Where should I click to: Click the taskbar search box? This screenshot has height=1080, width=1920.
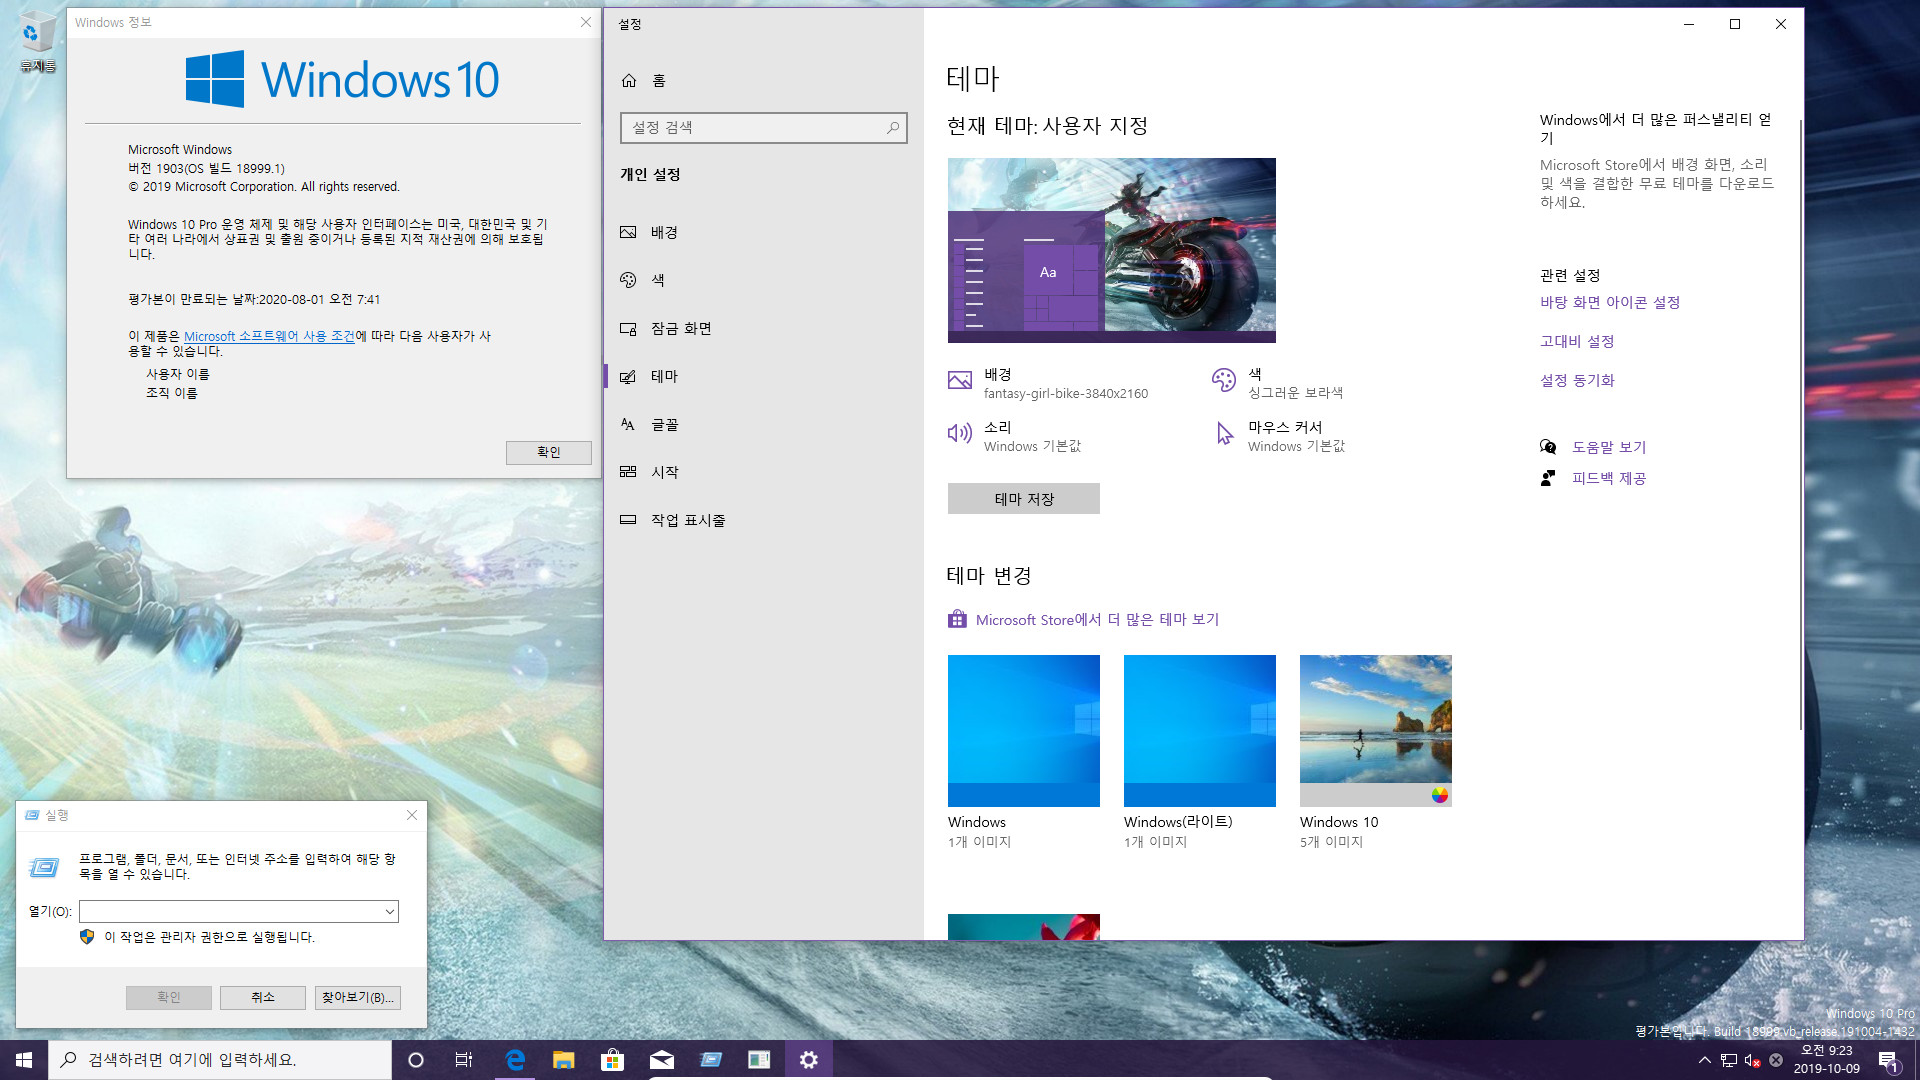tap(220, 1060)
